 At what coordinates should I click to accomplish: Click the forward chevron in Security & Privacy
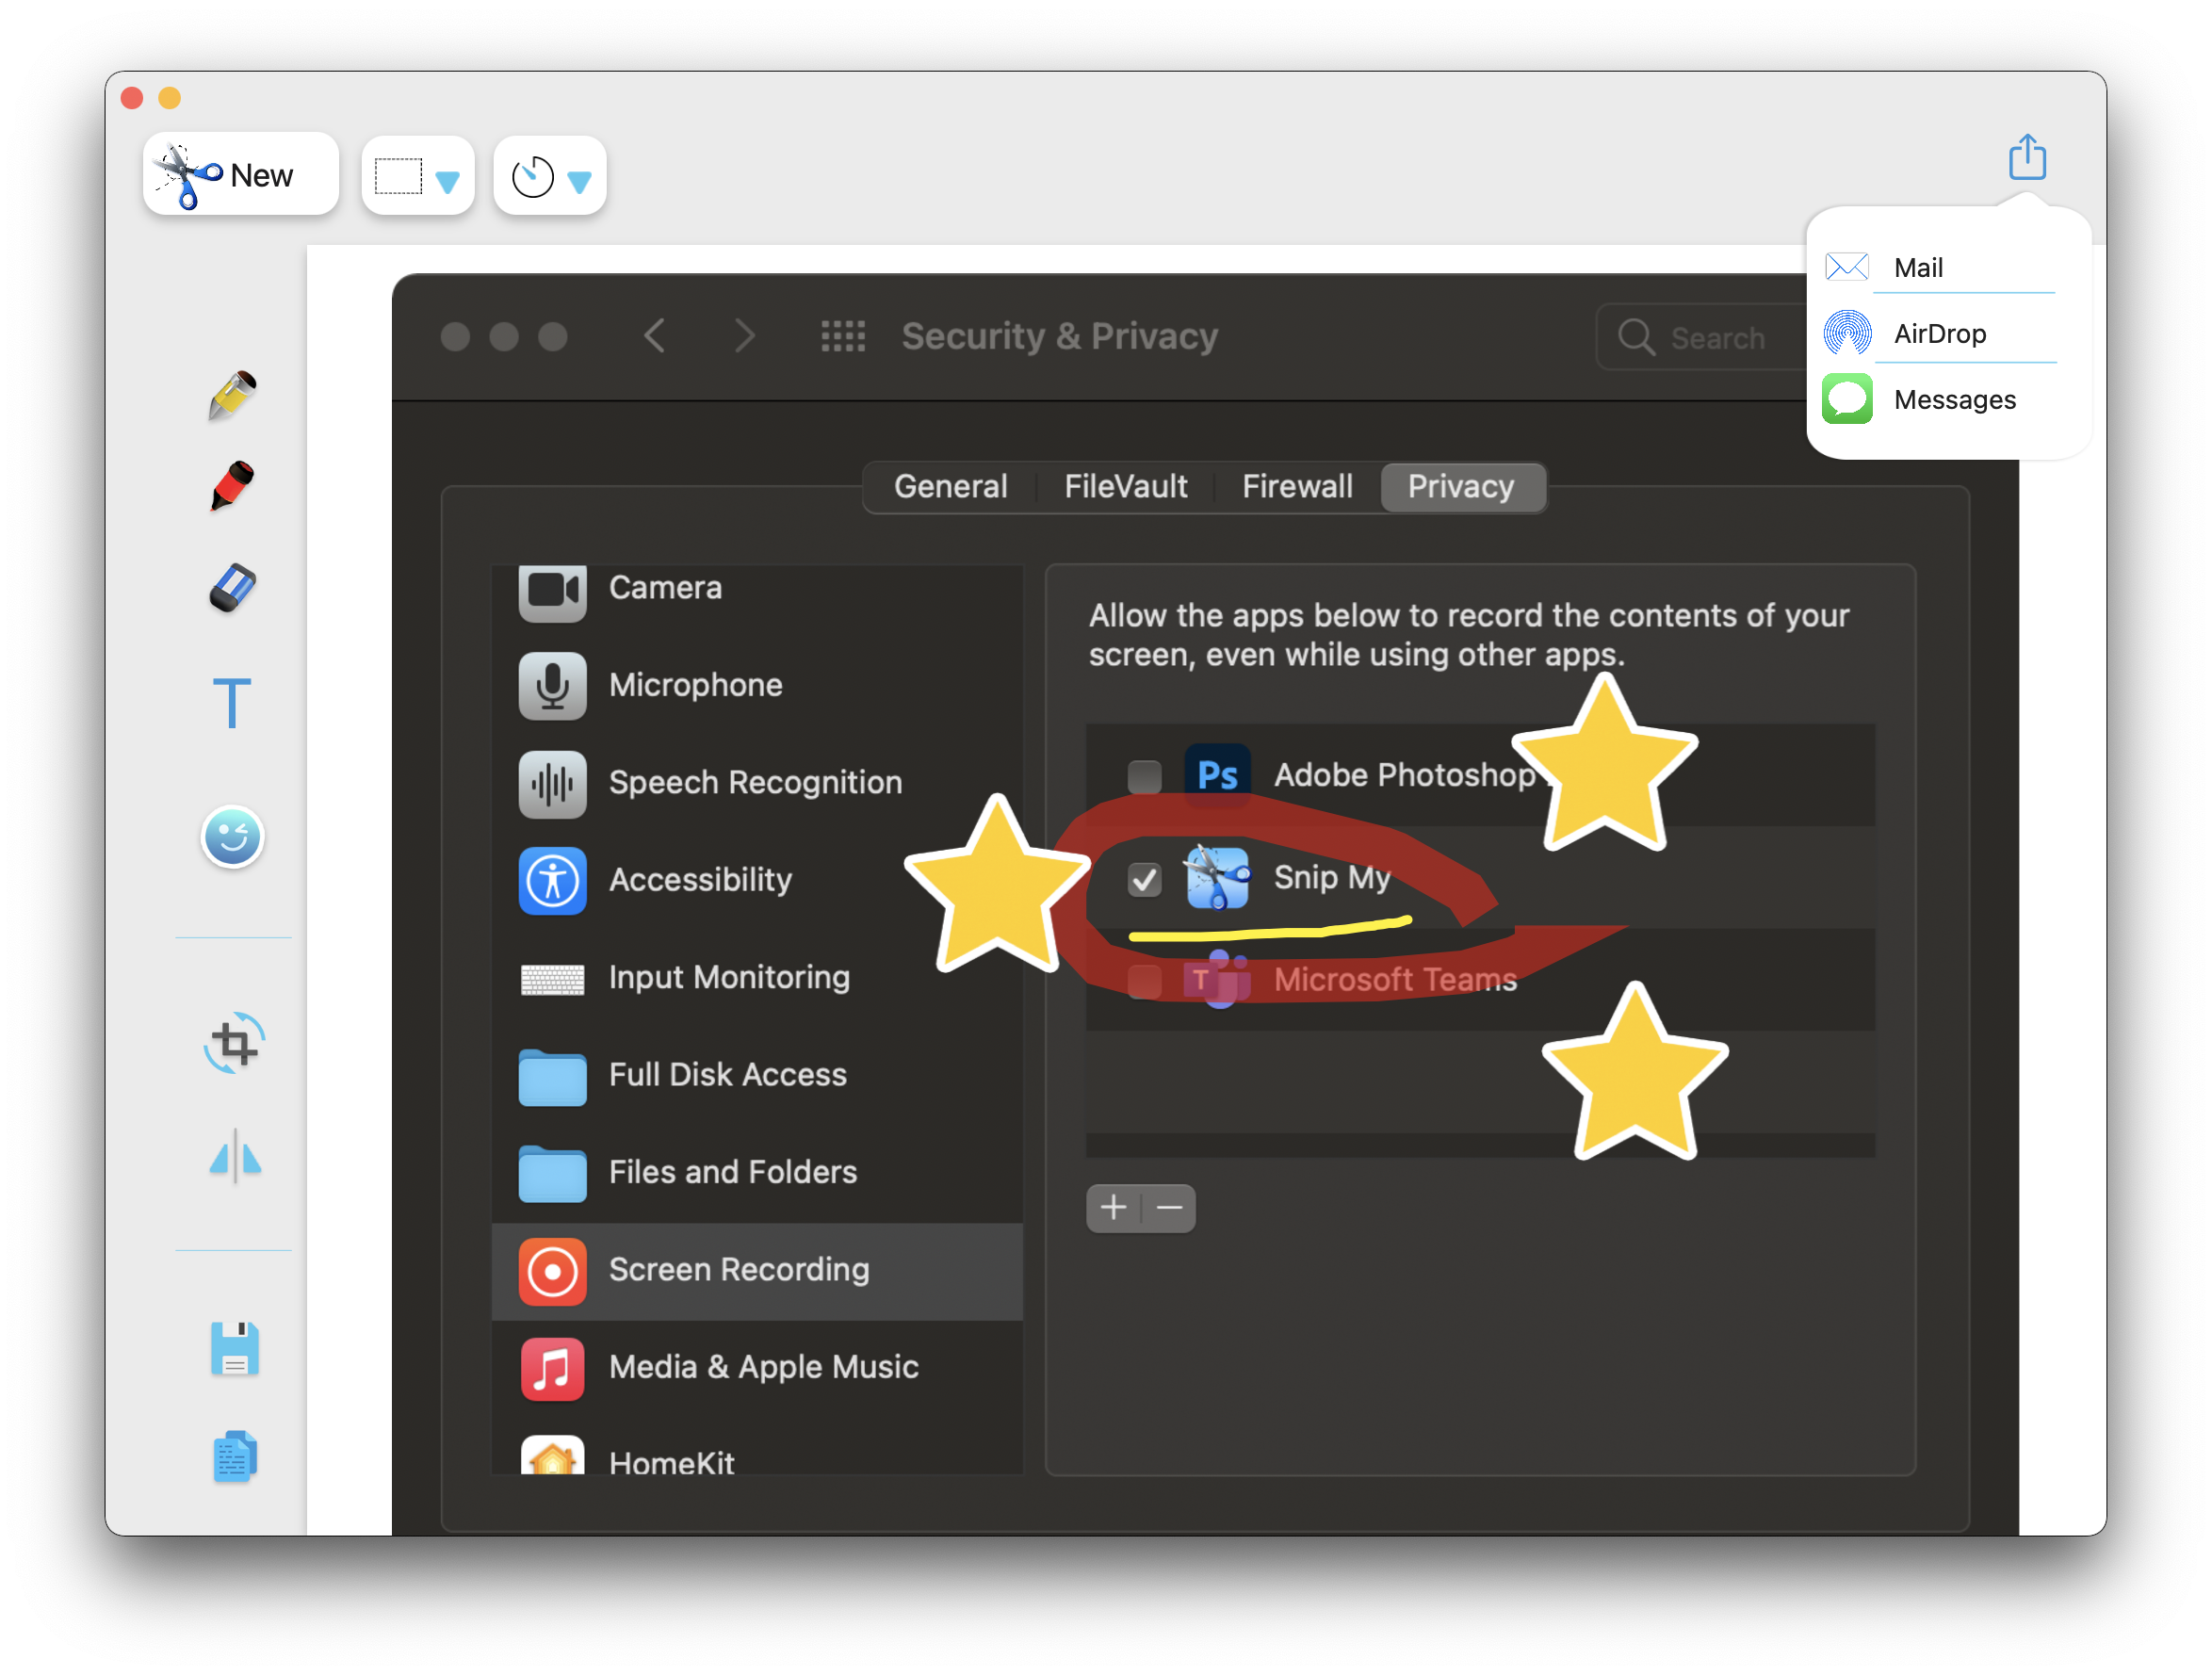click(x=744, y=336)
